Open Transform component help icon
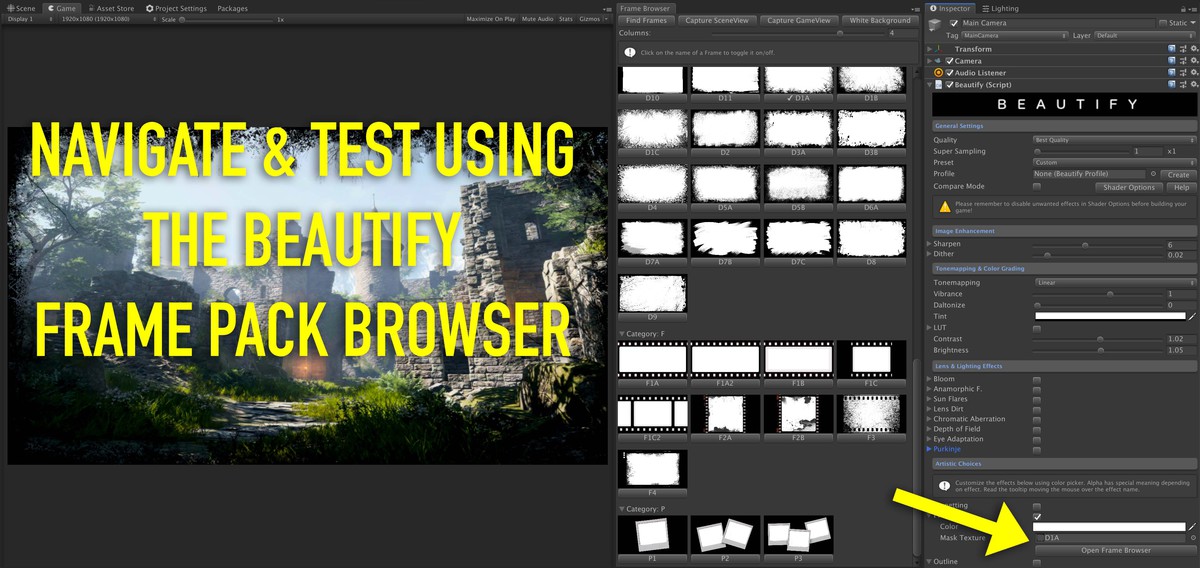Viewport: 1200px width, 568px height. click(1171, 49)
